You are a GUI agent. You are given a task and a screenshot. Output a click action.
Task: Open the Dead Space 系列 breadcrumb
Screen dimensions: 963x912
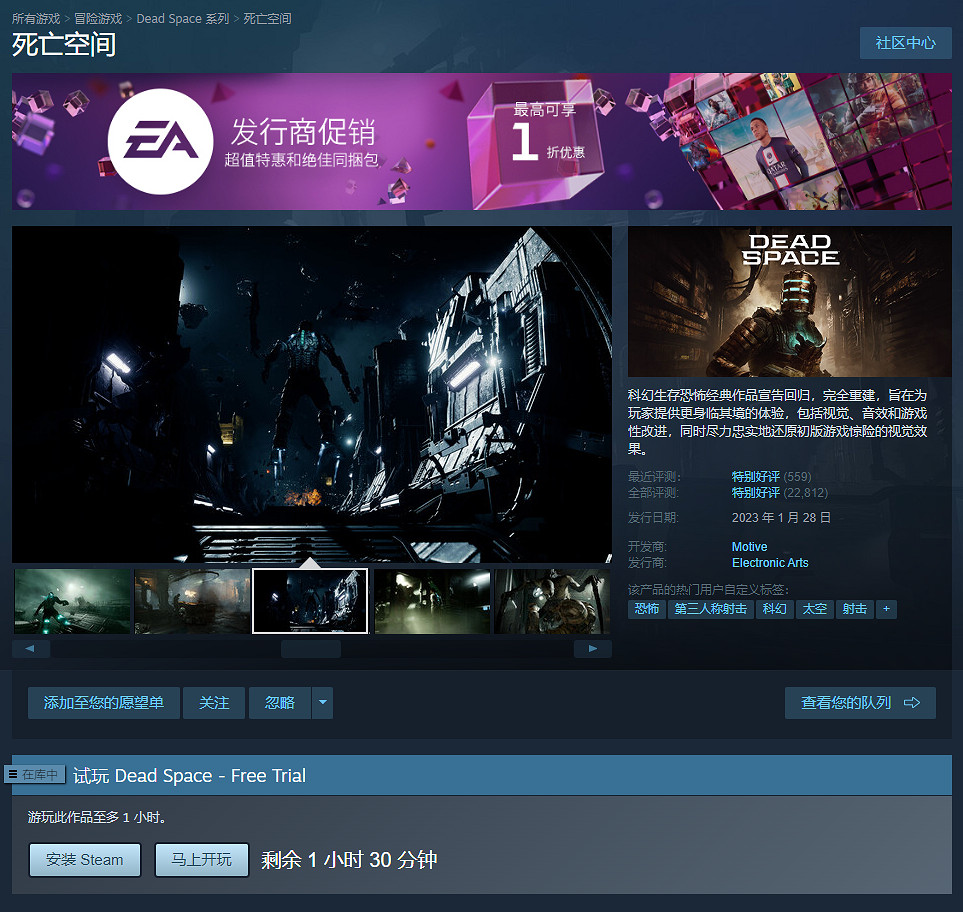point(182,17)
